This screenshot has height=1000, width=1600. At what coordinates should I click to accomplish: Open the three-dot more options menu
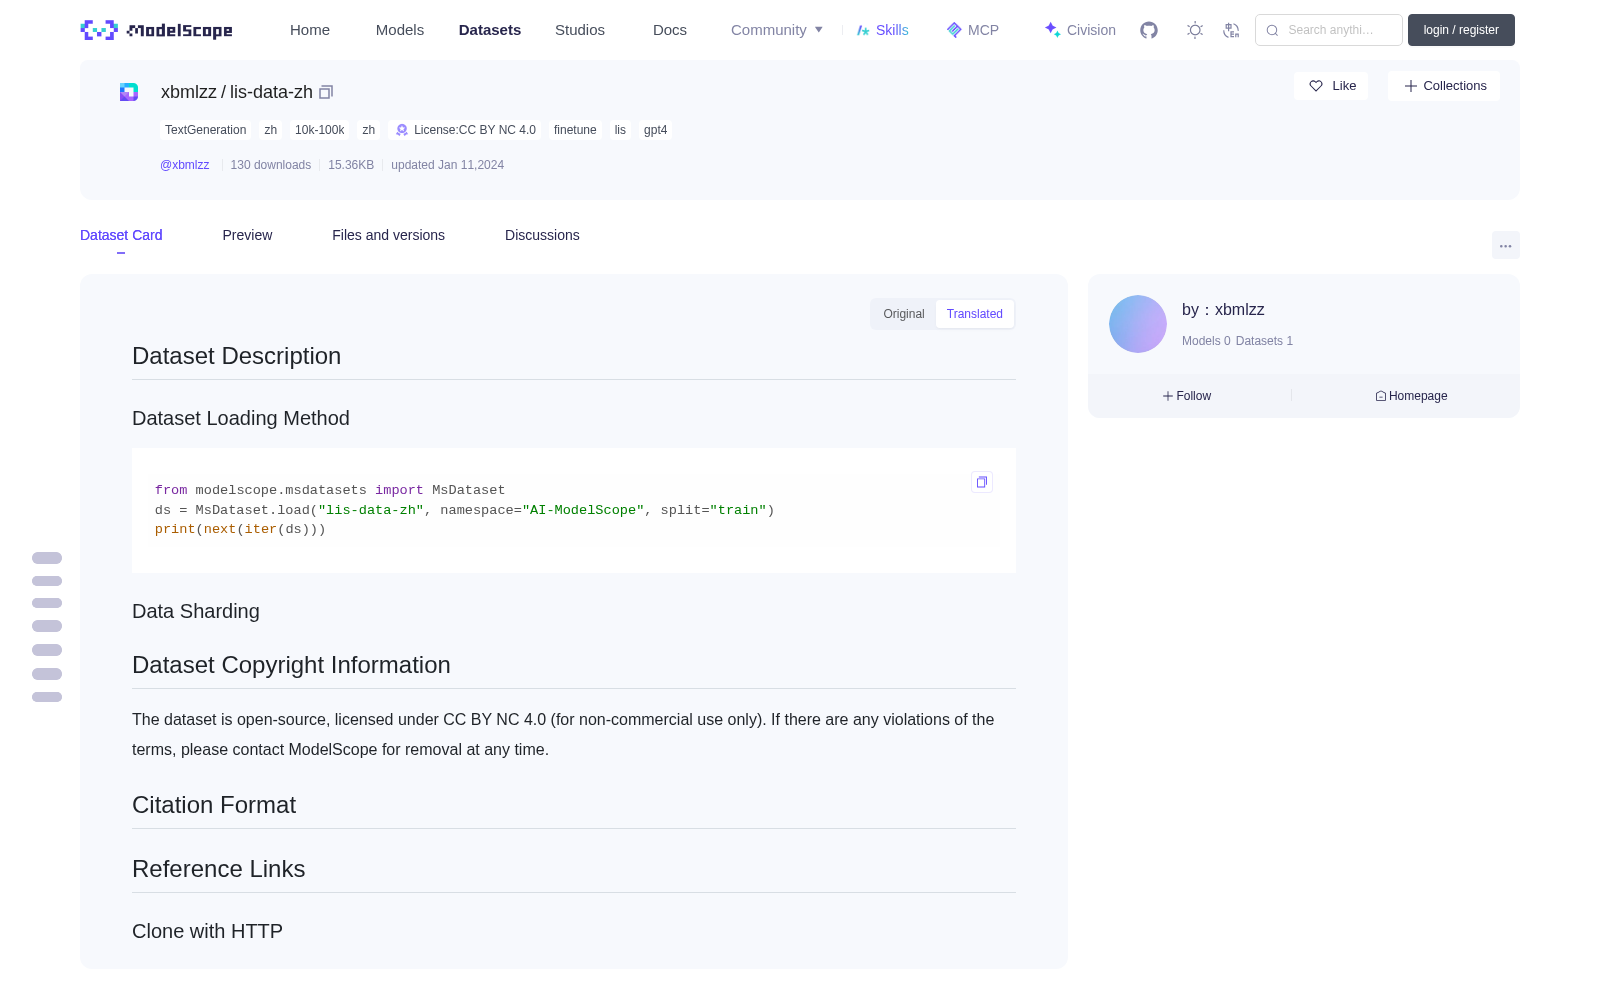click(x=1505, y=245)
